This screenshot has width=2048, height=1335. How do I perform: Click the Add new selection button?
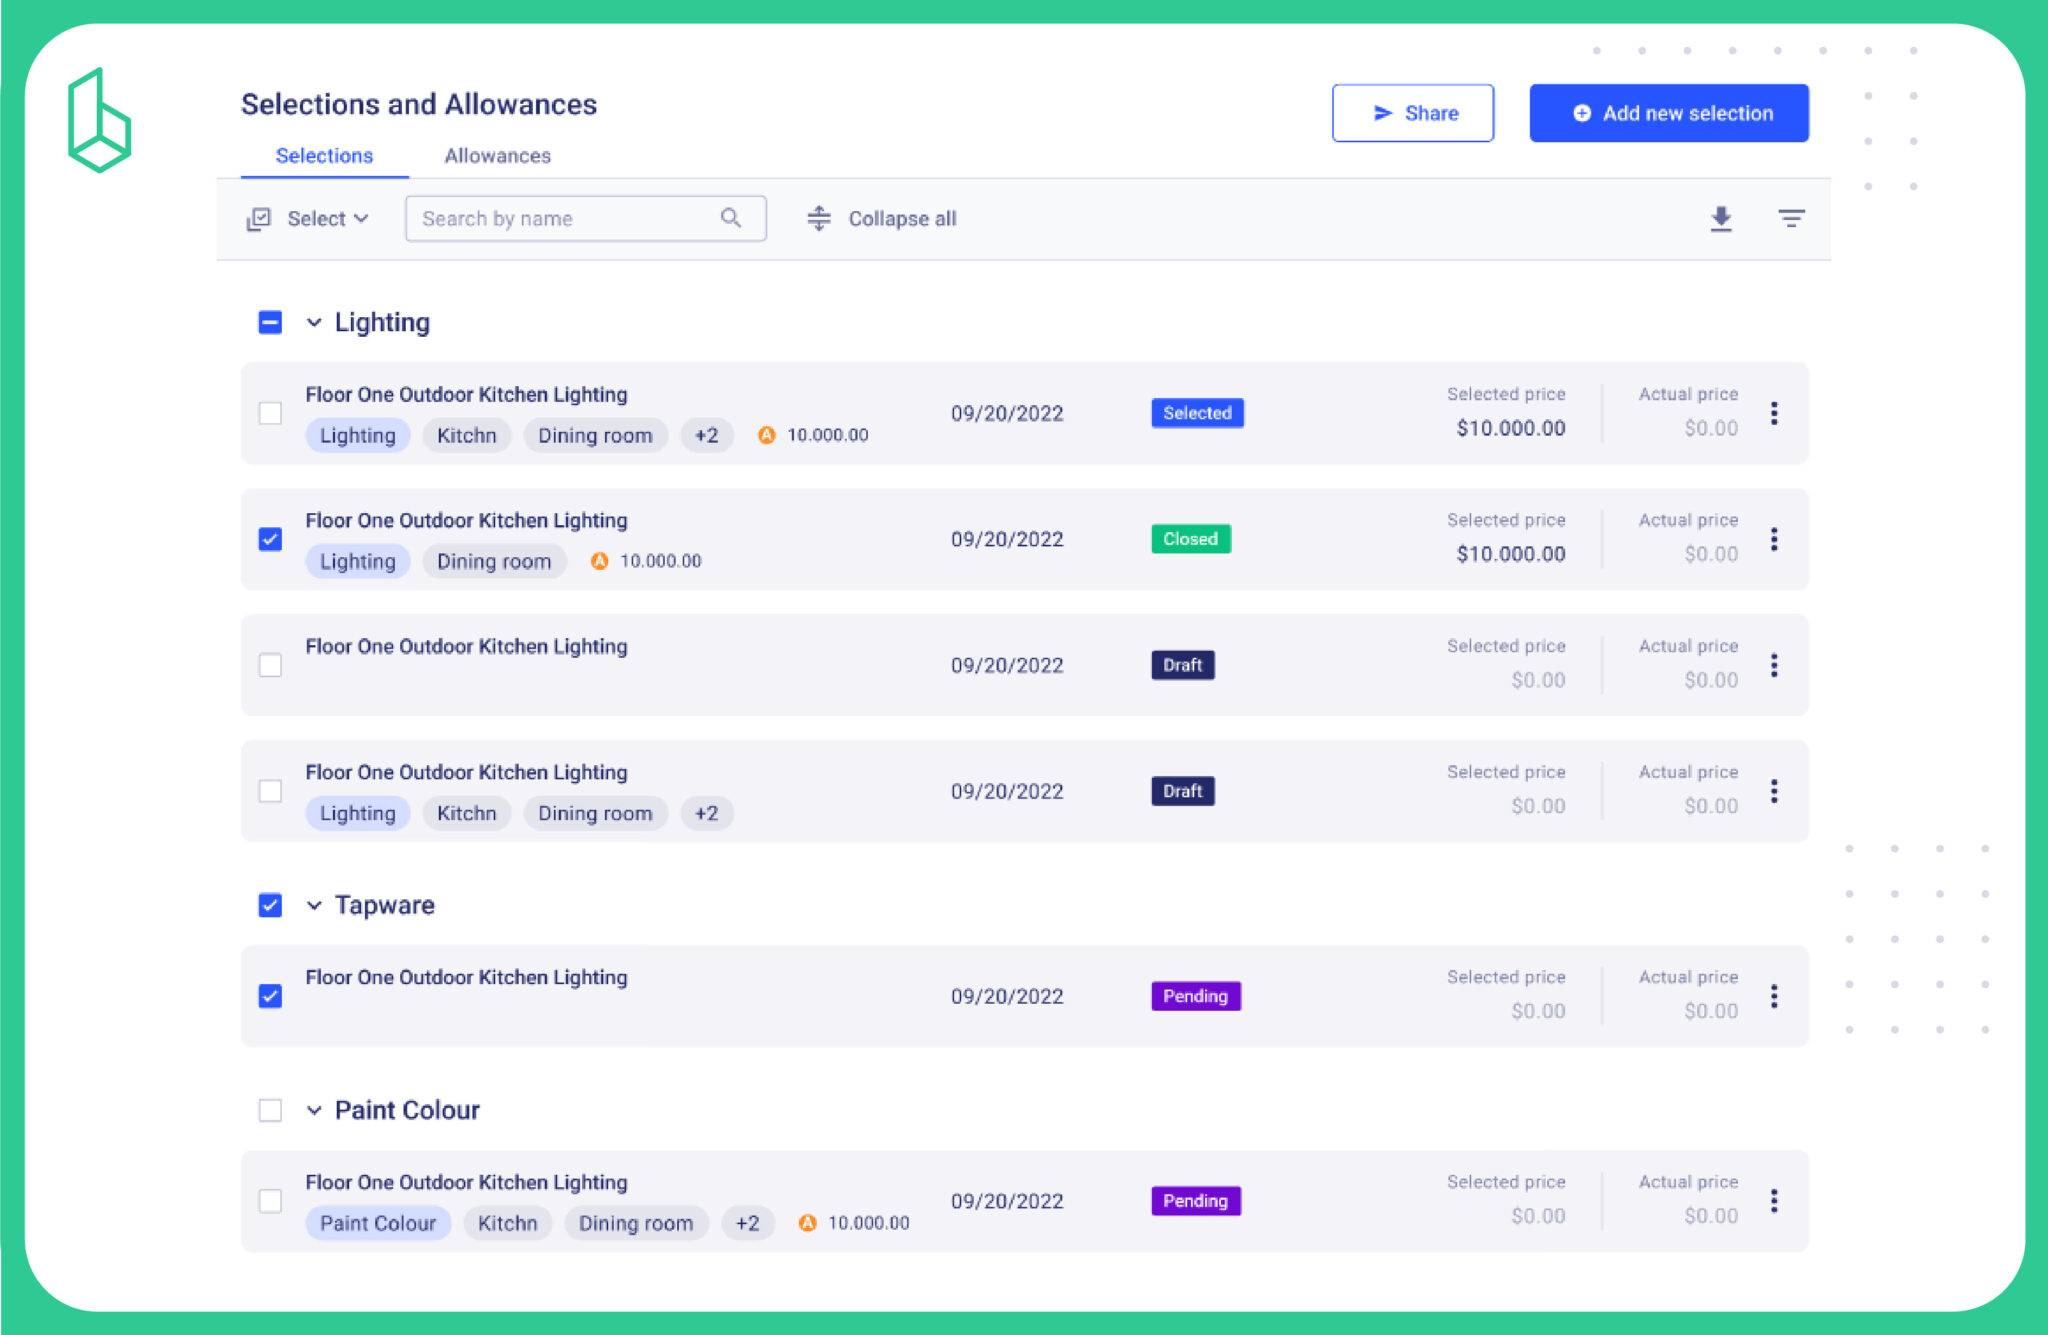click(x=1668, y=113)
